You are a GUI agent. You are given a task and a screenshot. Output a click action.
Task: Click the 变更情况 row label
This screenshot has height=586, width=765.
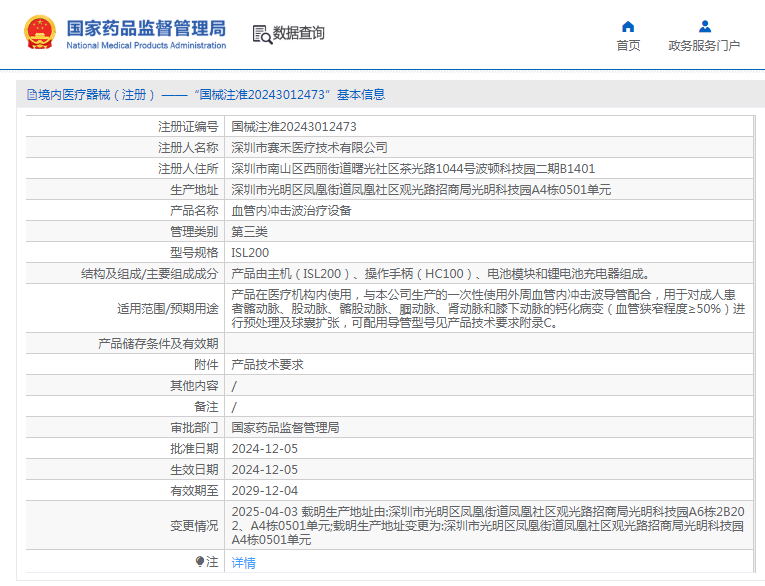coord(194,526)
